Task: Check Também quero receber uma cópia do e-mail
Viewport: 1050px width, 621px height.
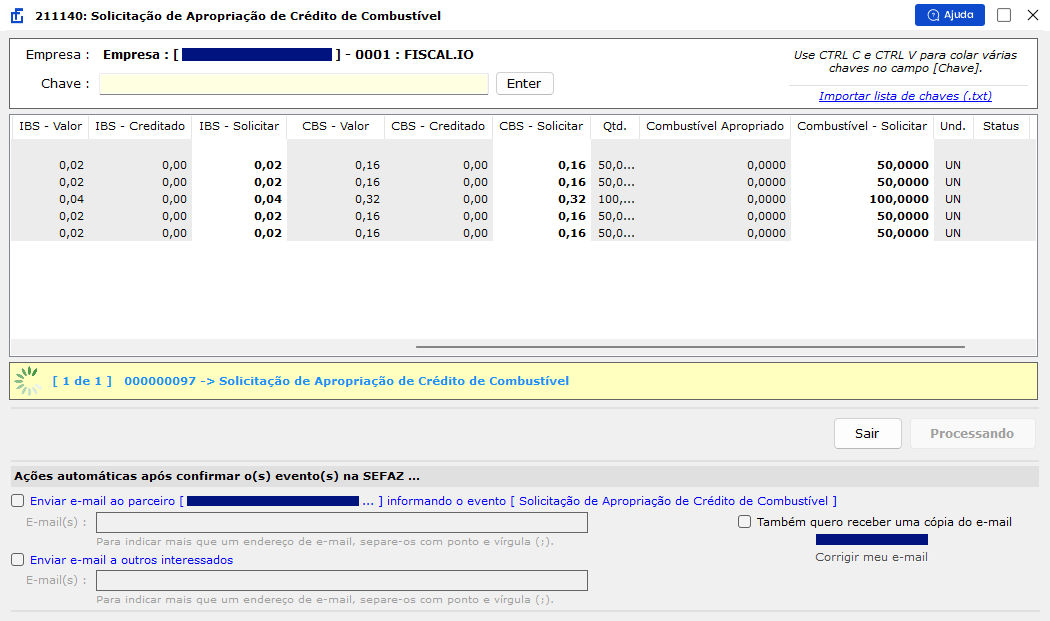Action: click(744, 521)
